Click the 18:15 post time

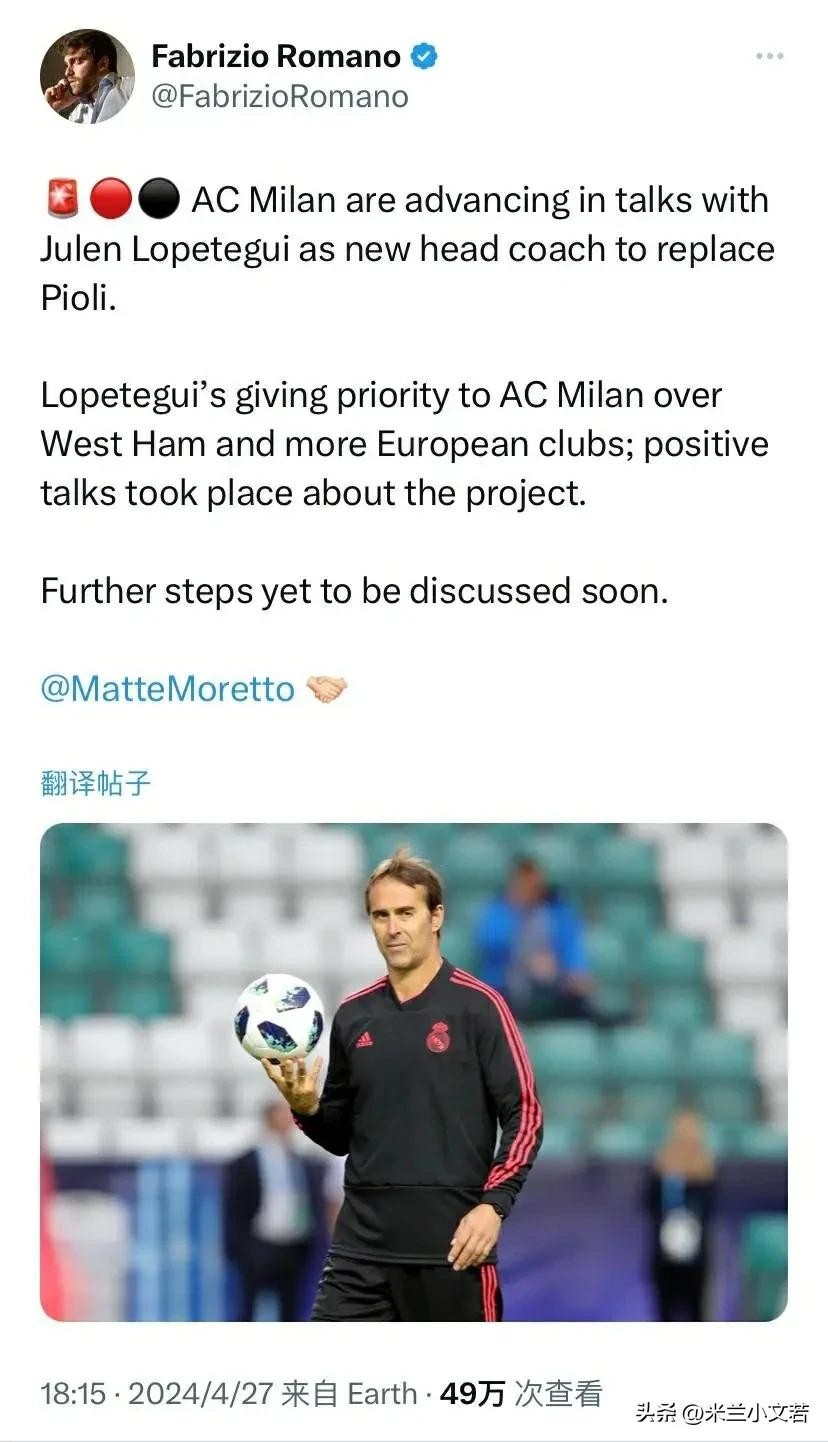click(72, 1393)
